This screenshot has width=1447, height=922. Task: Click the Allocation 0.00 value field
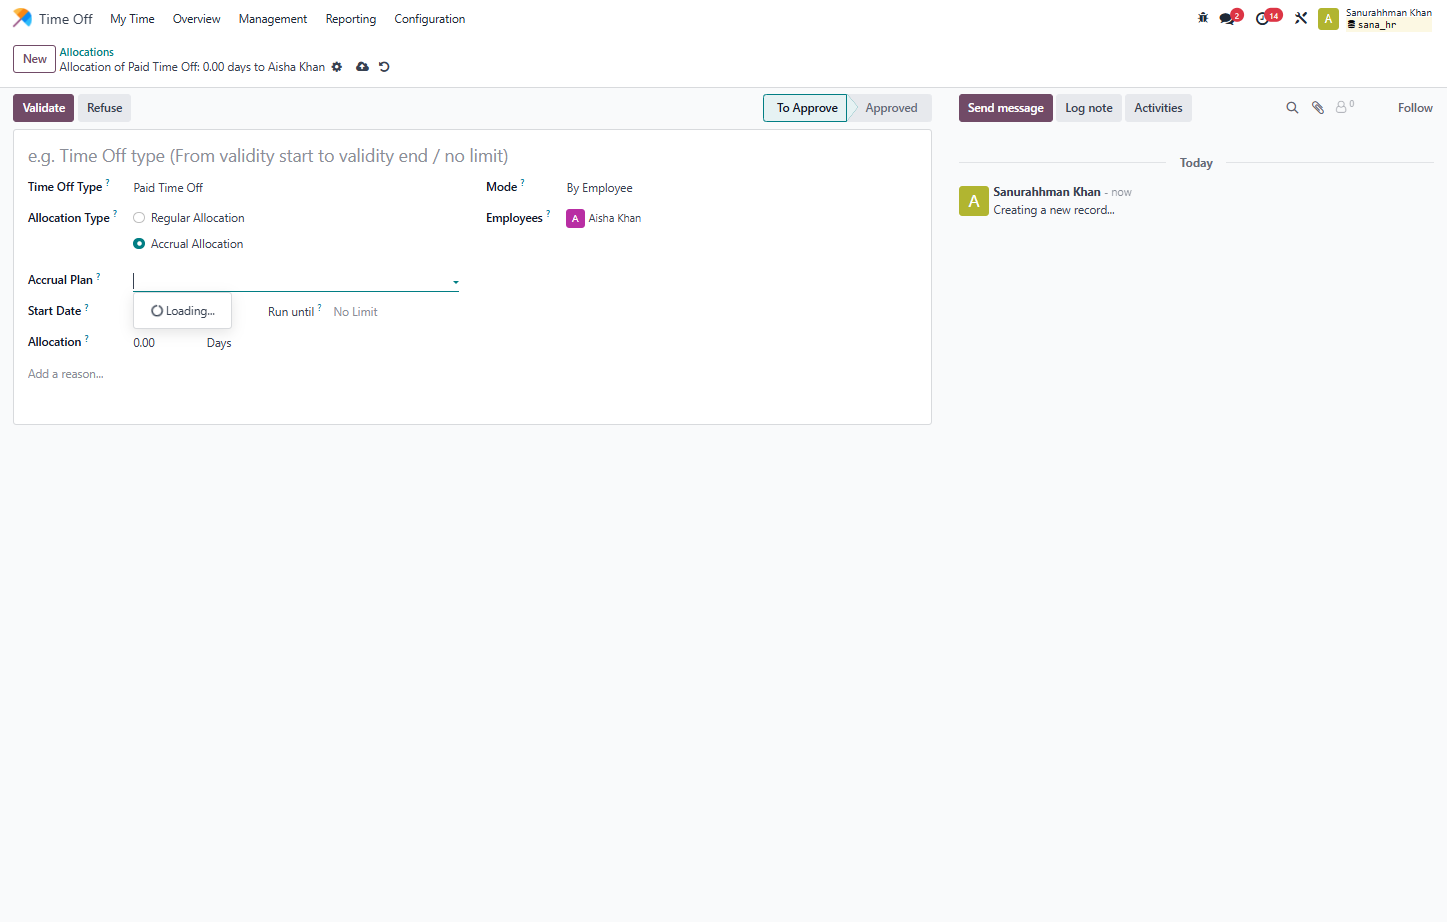tap(164, 343)
